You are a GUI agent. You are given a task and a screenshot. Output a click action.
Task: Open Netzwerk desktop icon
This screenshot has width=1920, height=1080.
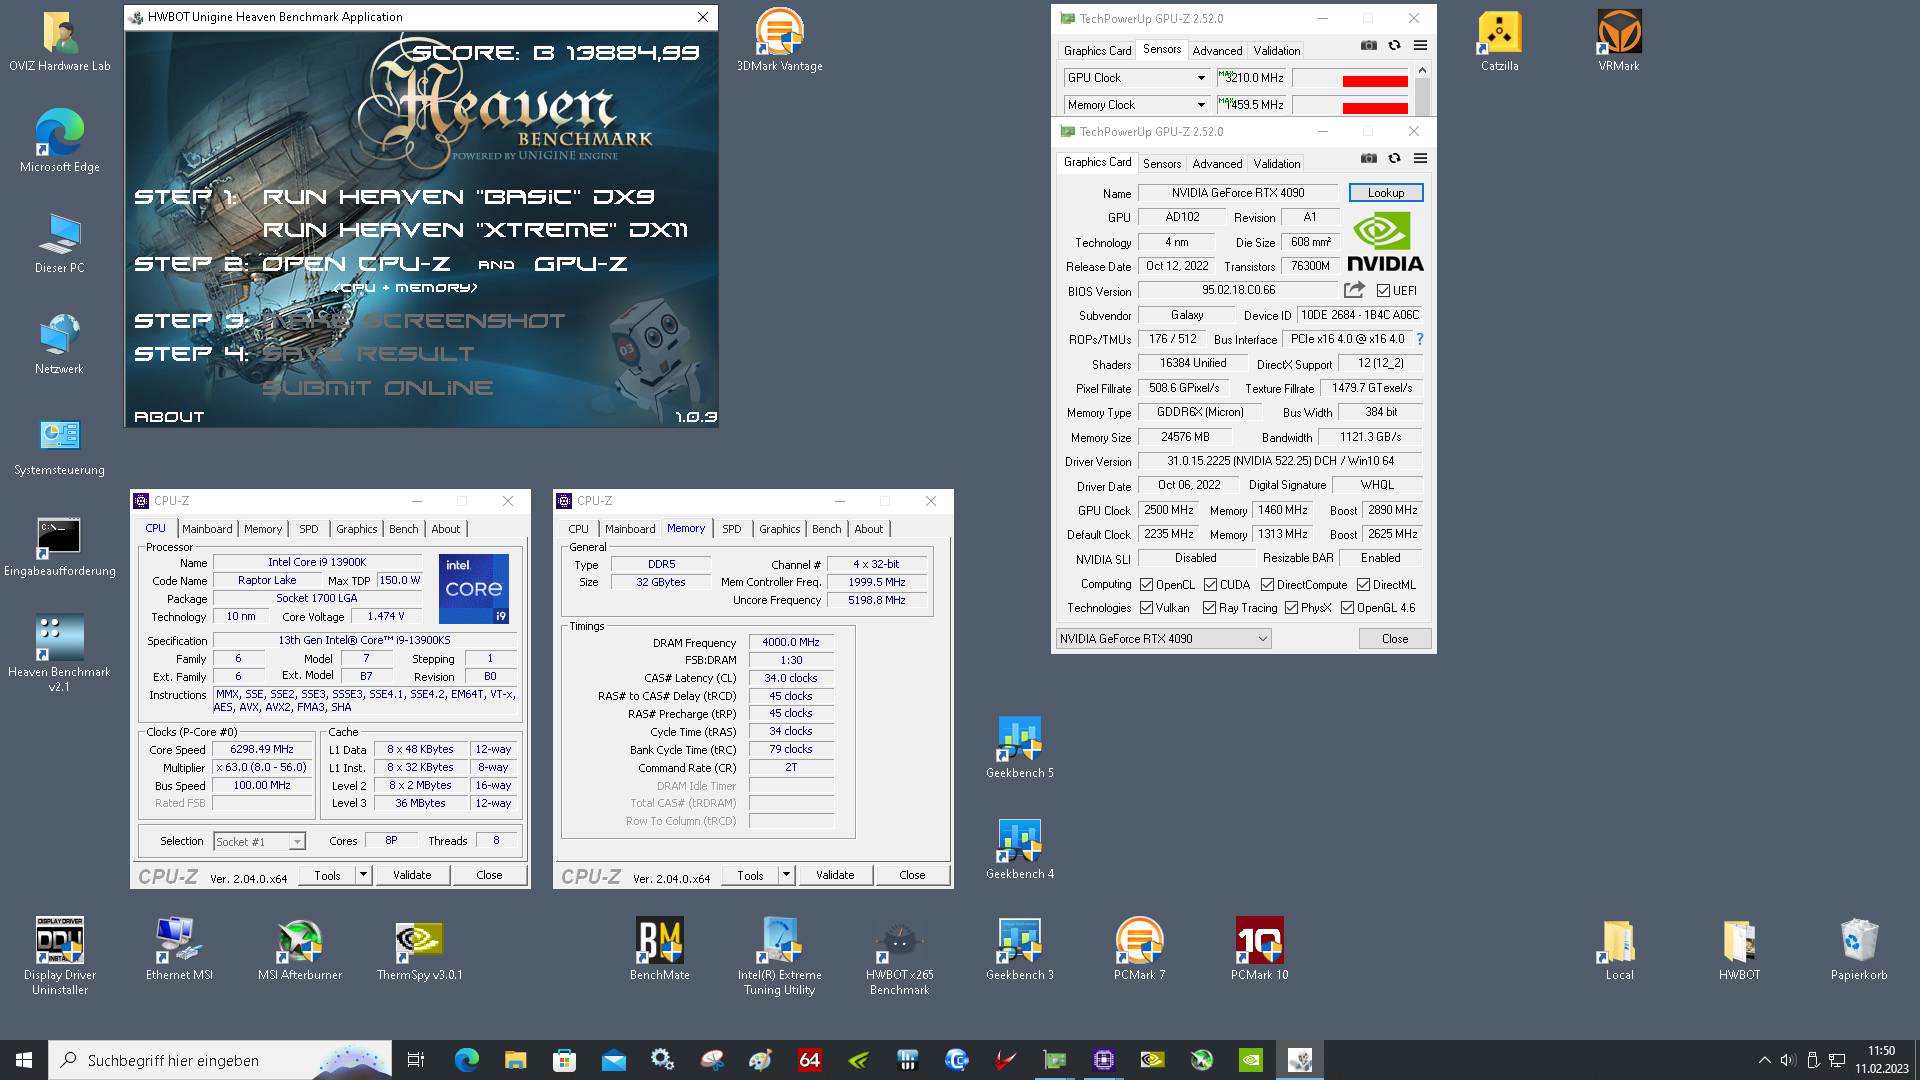(59, 344)
